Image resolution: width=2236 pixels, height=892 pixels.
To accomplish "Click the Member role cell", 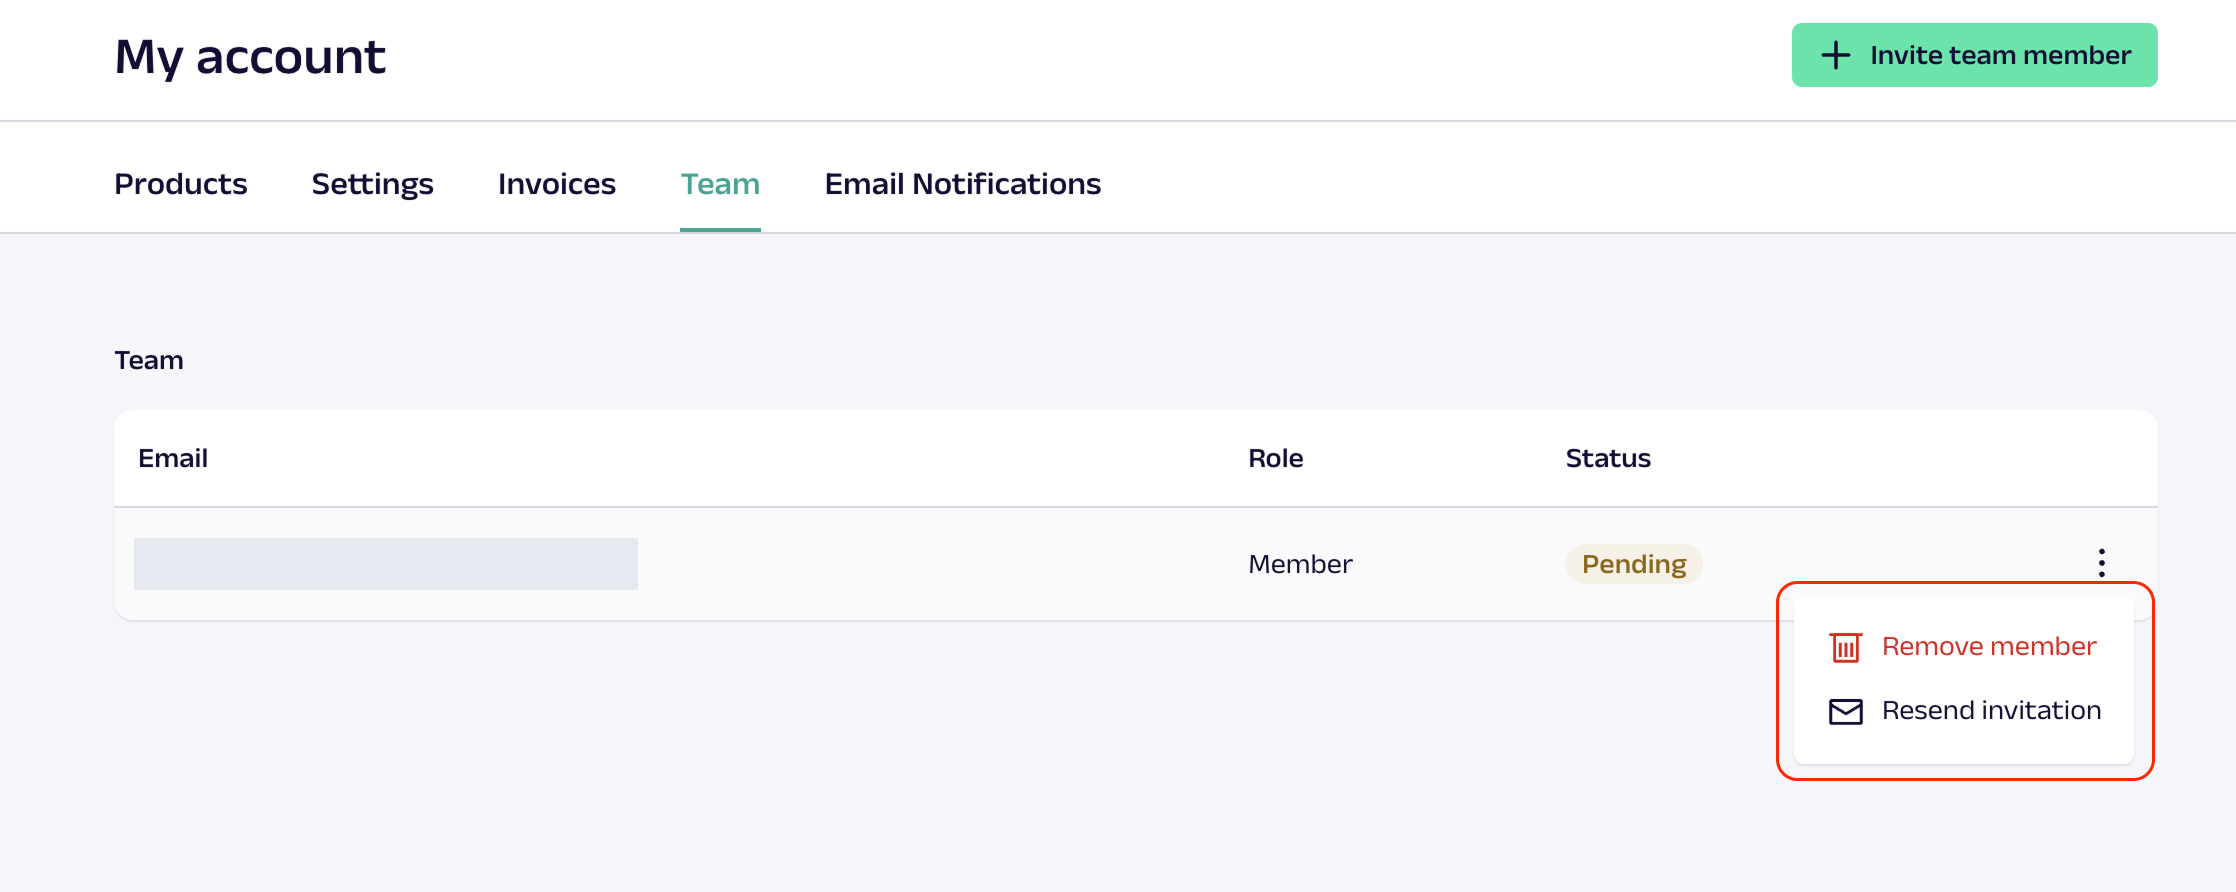I will pos(1300,564).
